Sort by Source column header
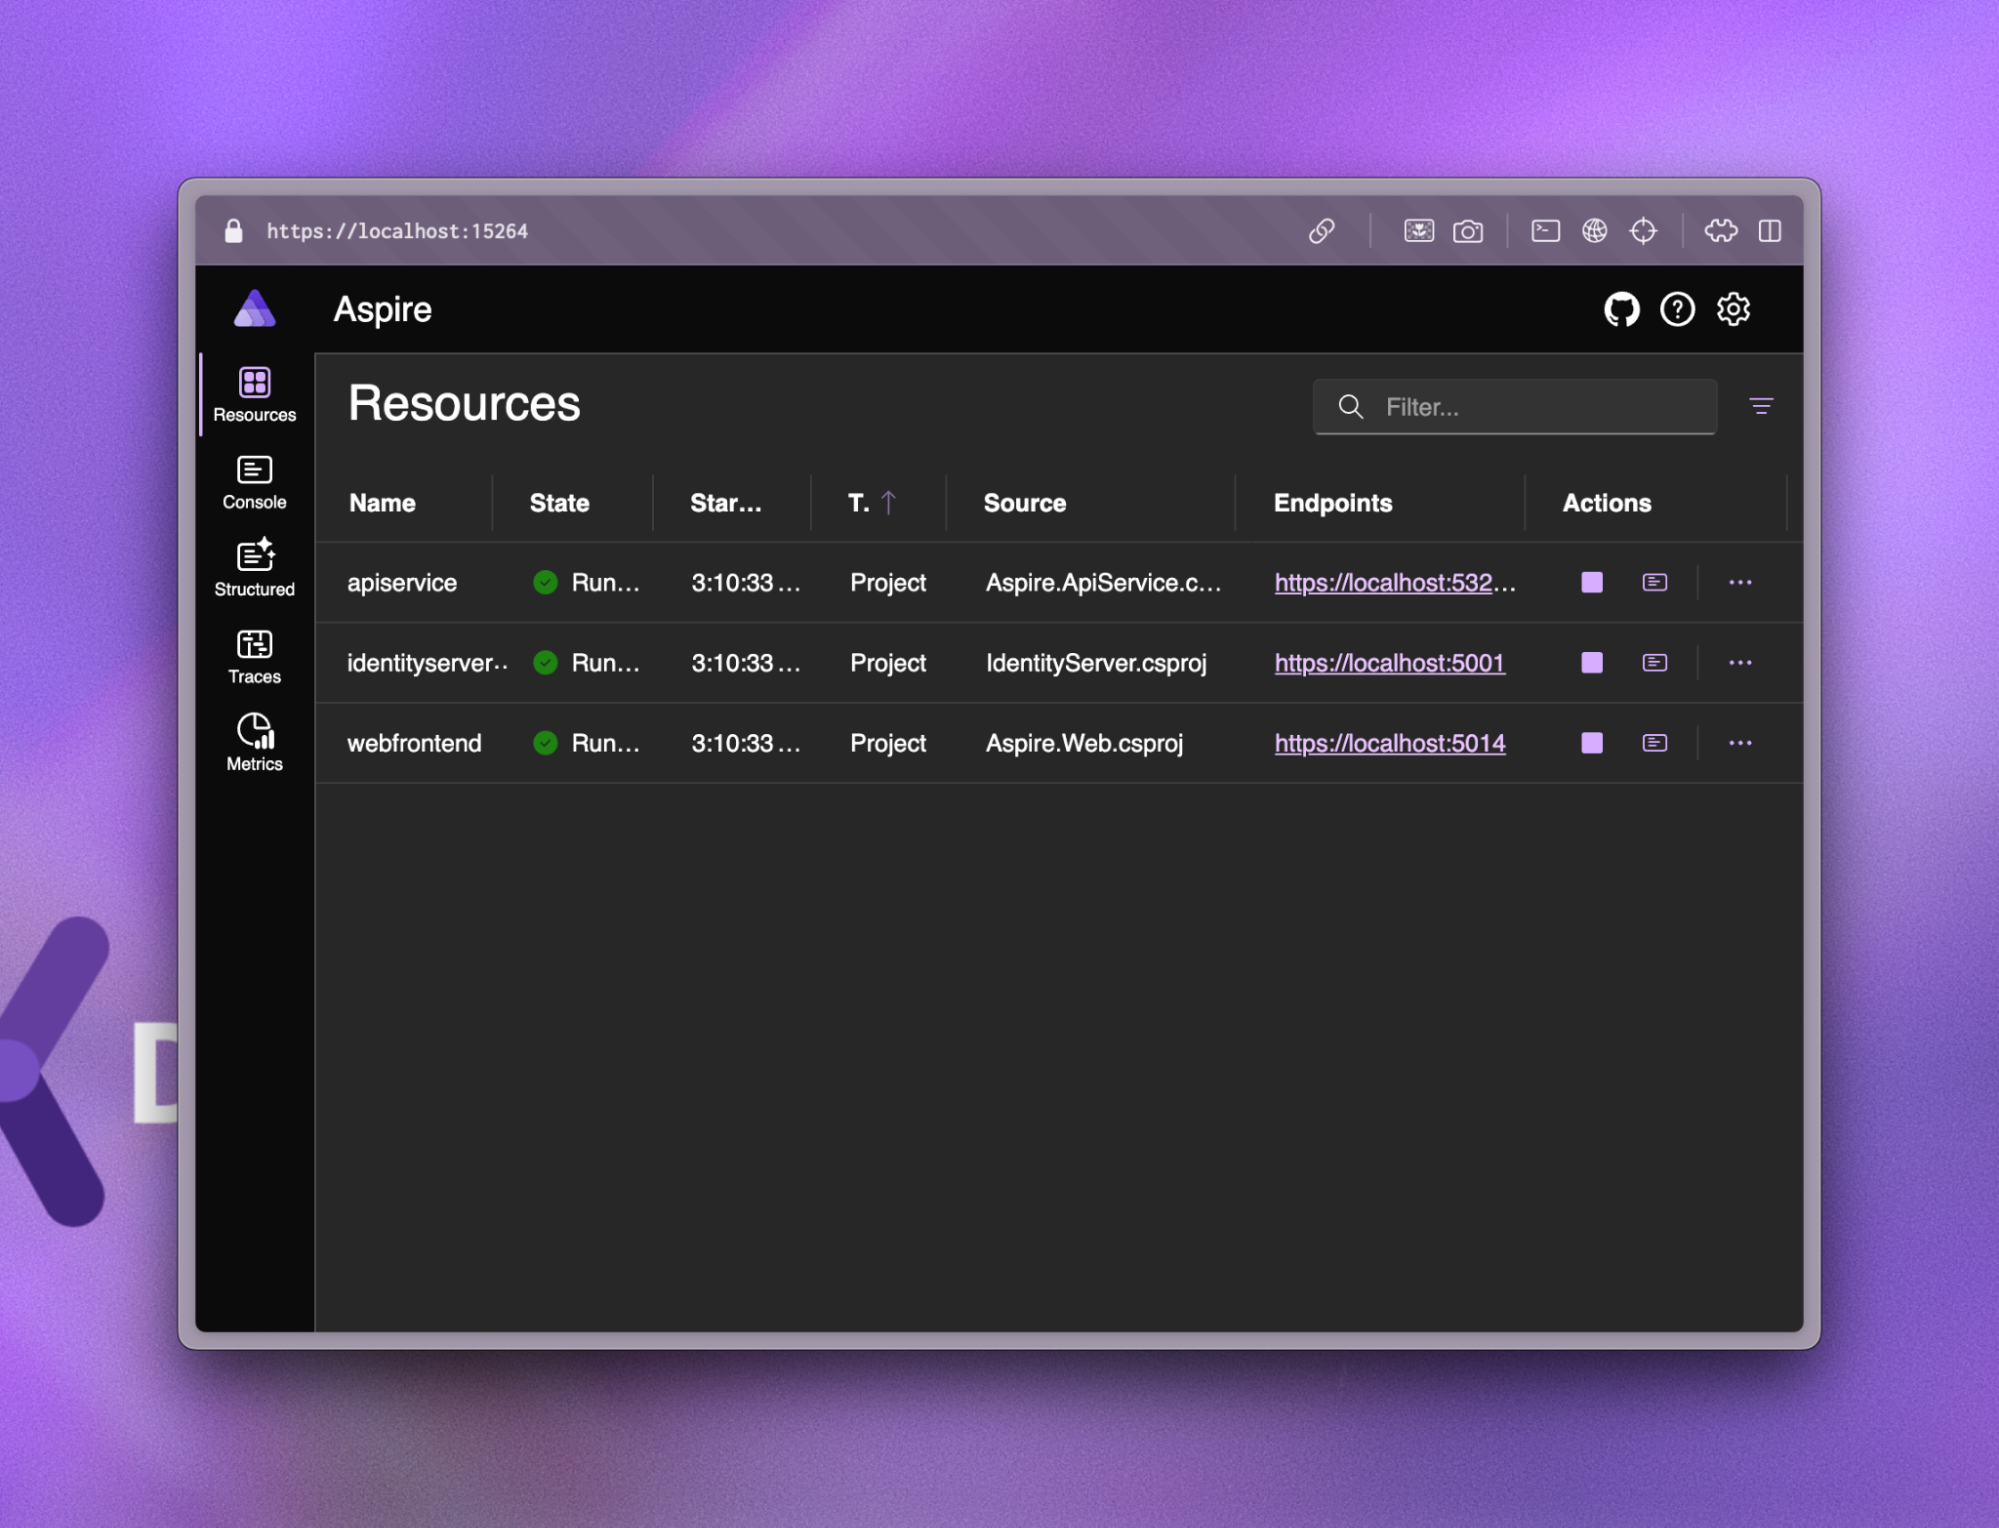 click(x=1024, y=503)
